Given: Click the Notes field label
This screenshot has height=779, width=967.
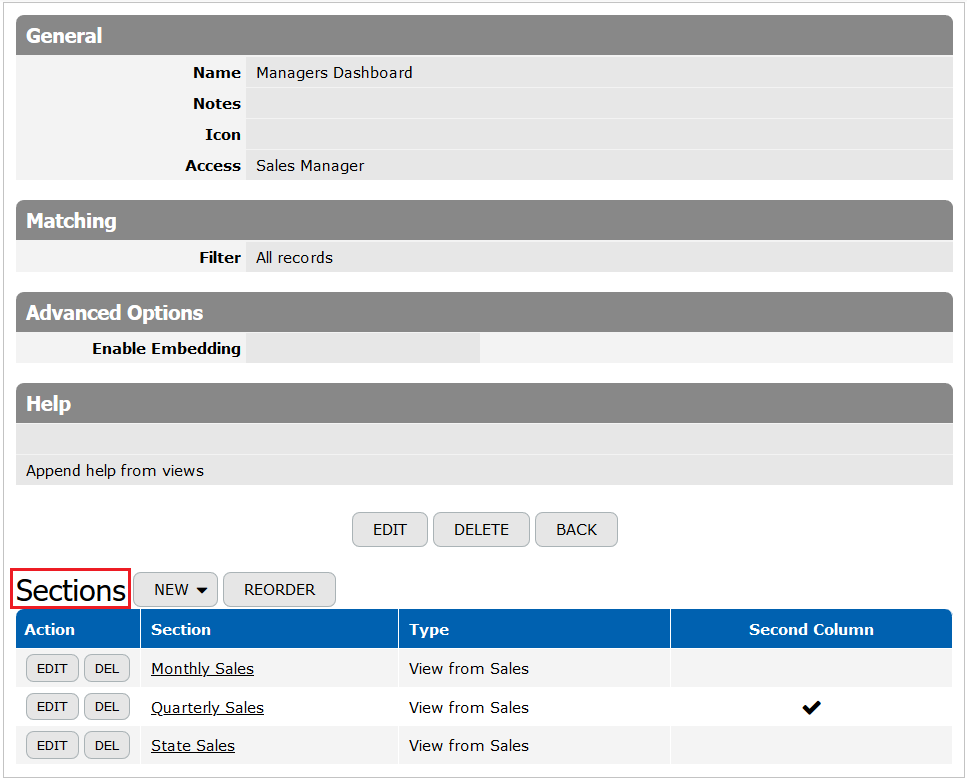Looking at the screenshot, I should click(216, 104).
